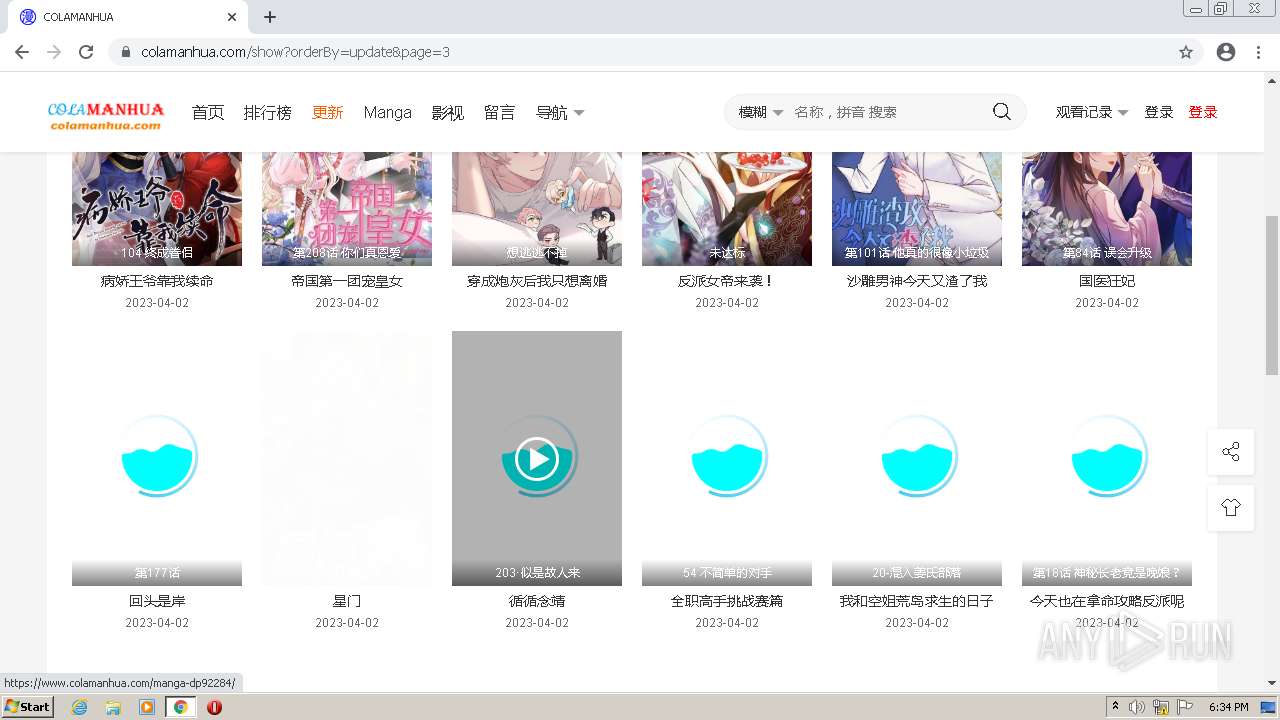Open 星门 title link

tap(347, 601)
